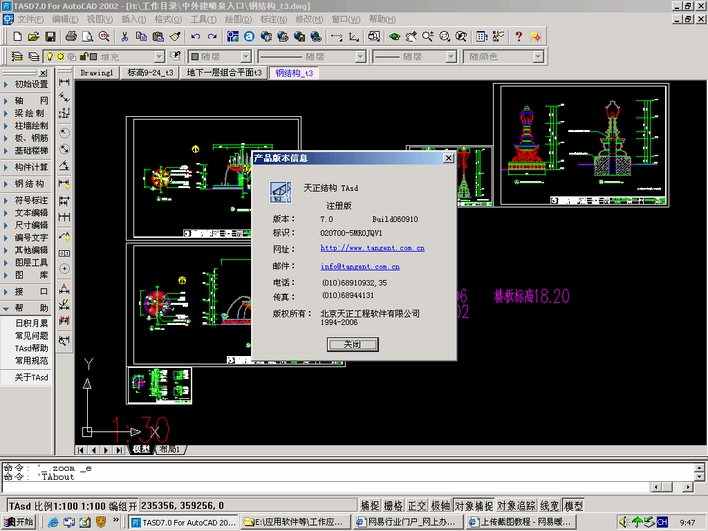Click info@tangent.com.cn email link

pyautogui.click(x=360, y=266)
